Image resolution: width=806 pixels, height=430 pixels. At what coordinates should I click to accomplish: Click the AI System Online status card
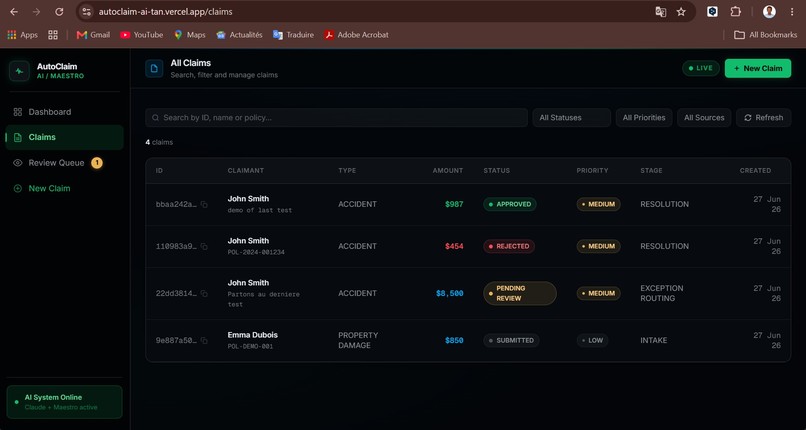pyautogui.click(x=64, y=402)
